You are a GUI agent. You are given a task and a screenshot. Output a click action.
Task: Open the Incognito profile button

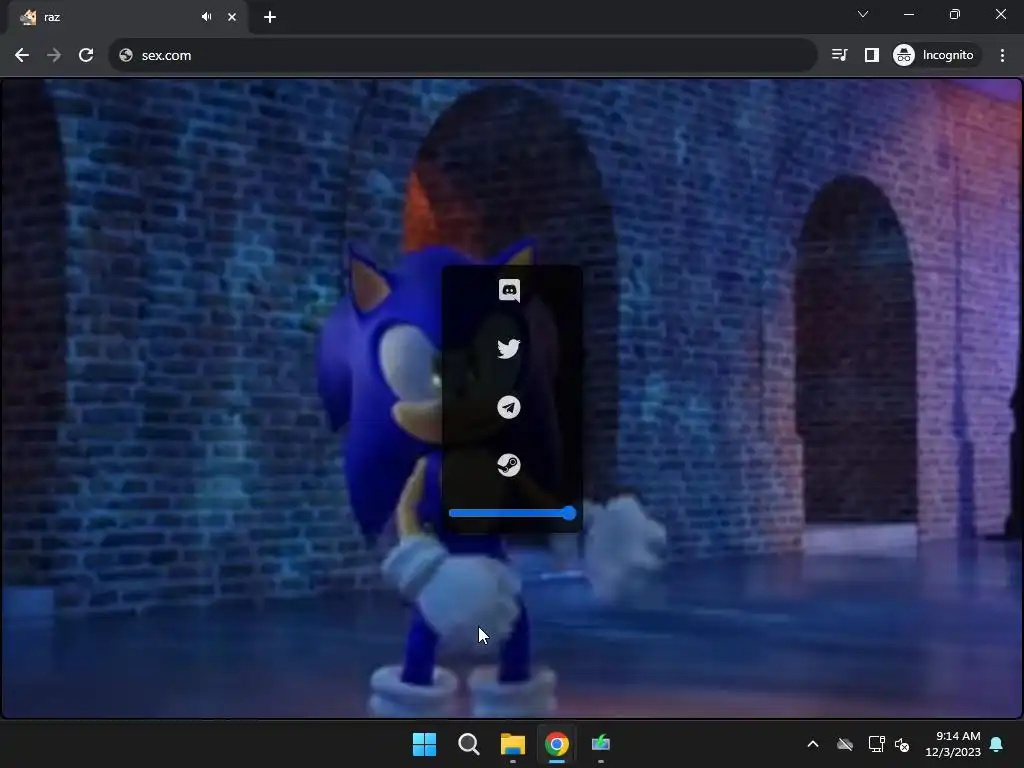tap(935, 55)
